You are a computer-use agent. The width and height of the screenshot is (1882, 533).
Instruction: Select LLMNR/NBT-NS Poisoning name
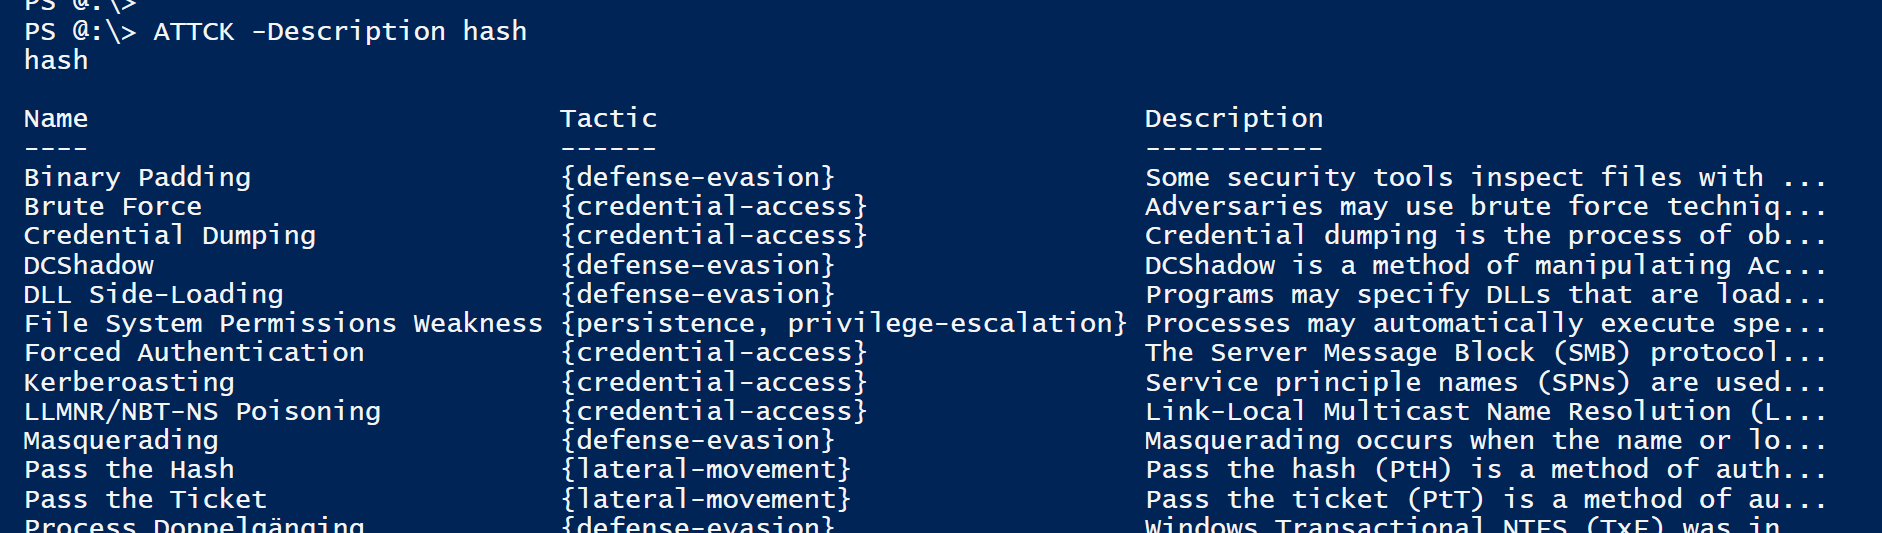pos(202,412)
